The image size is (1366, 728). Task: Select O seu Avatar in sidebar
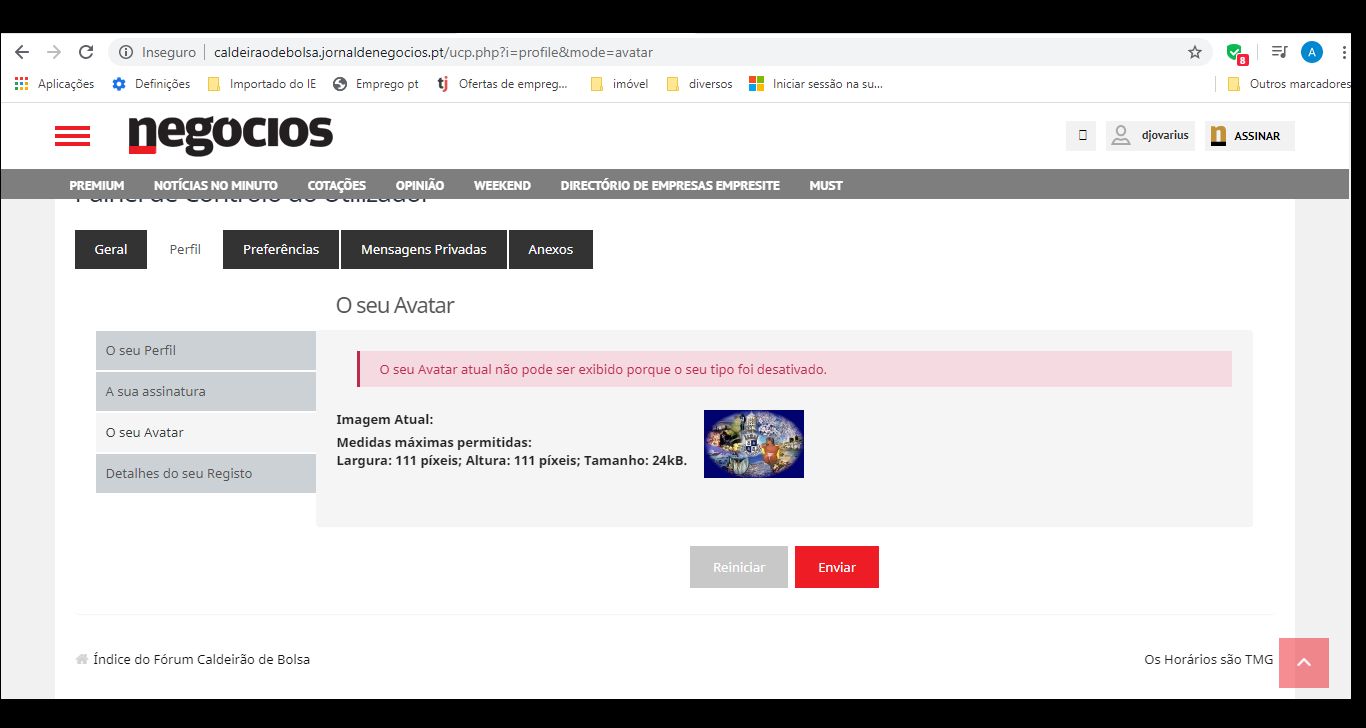pyautogui.click(x=206, y=433)
